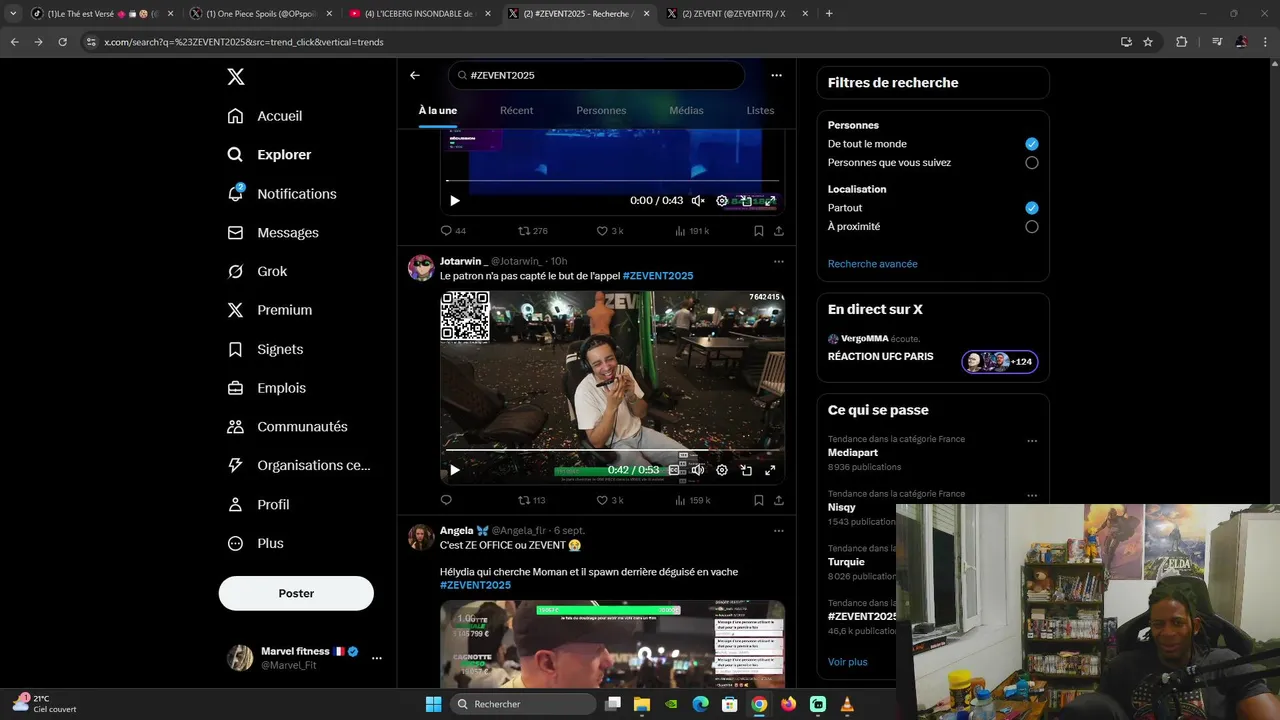Unmute the 0:43 video
This screenshot has width=1280, height=720.
click(698, 201)
